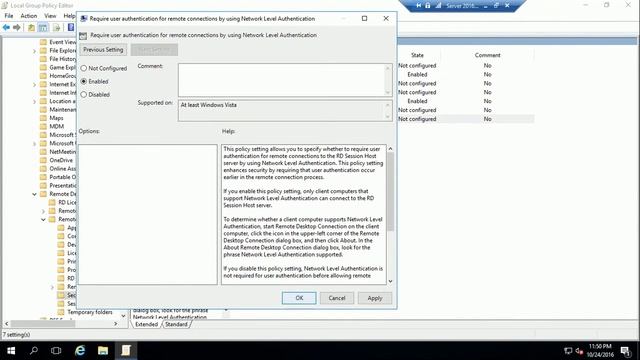The image size is (640, 360).
Task: Click the Cancel button
Action: tap(337, 298)
